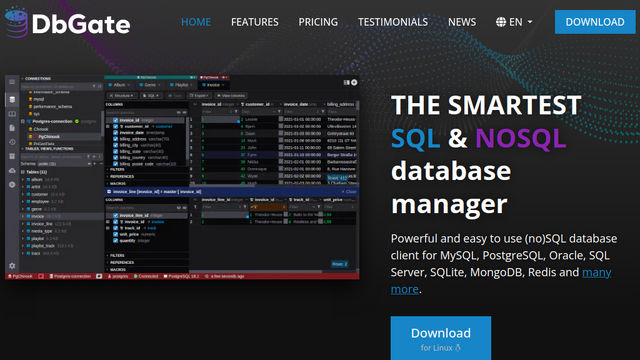Click the cloud icon in app sidebar

[x=12, y=170]
